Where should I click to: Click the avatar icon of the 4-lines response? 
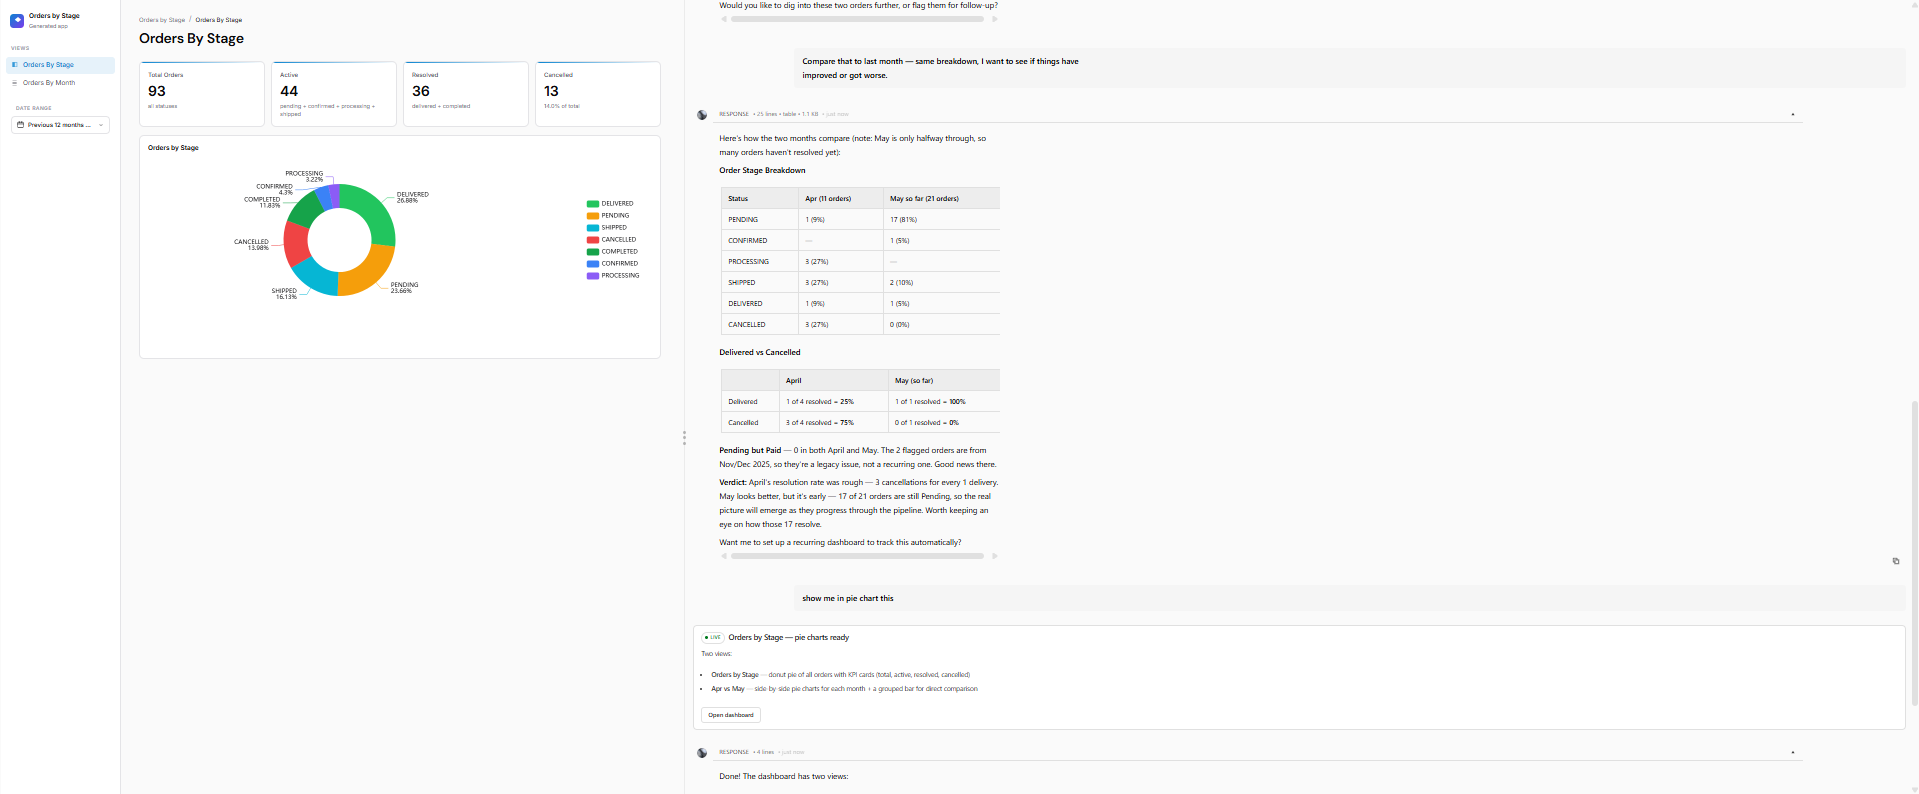pyautogui.click(x=702, y=753)
